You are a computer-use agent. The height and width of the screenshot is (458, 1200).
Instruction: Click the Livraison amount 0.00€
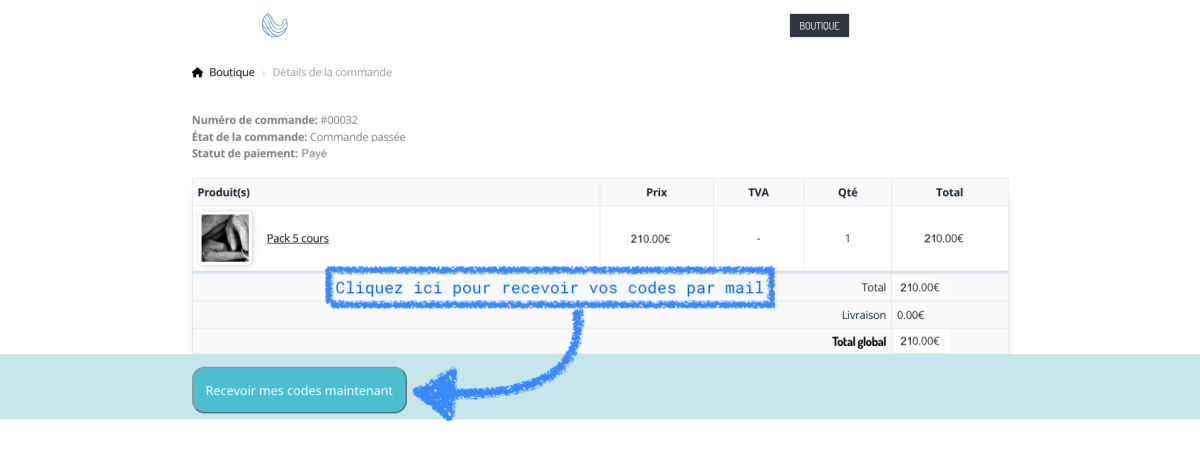[910, 315]
